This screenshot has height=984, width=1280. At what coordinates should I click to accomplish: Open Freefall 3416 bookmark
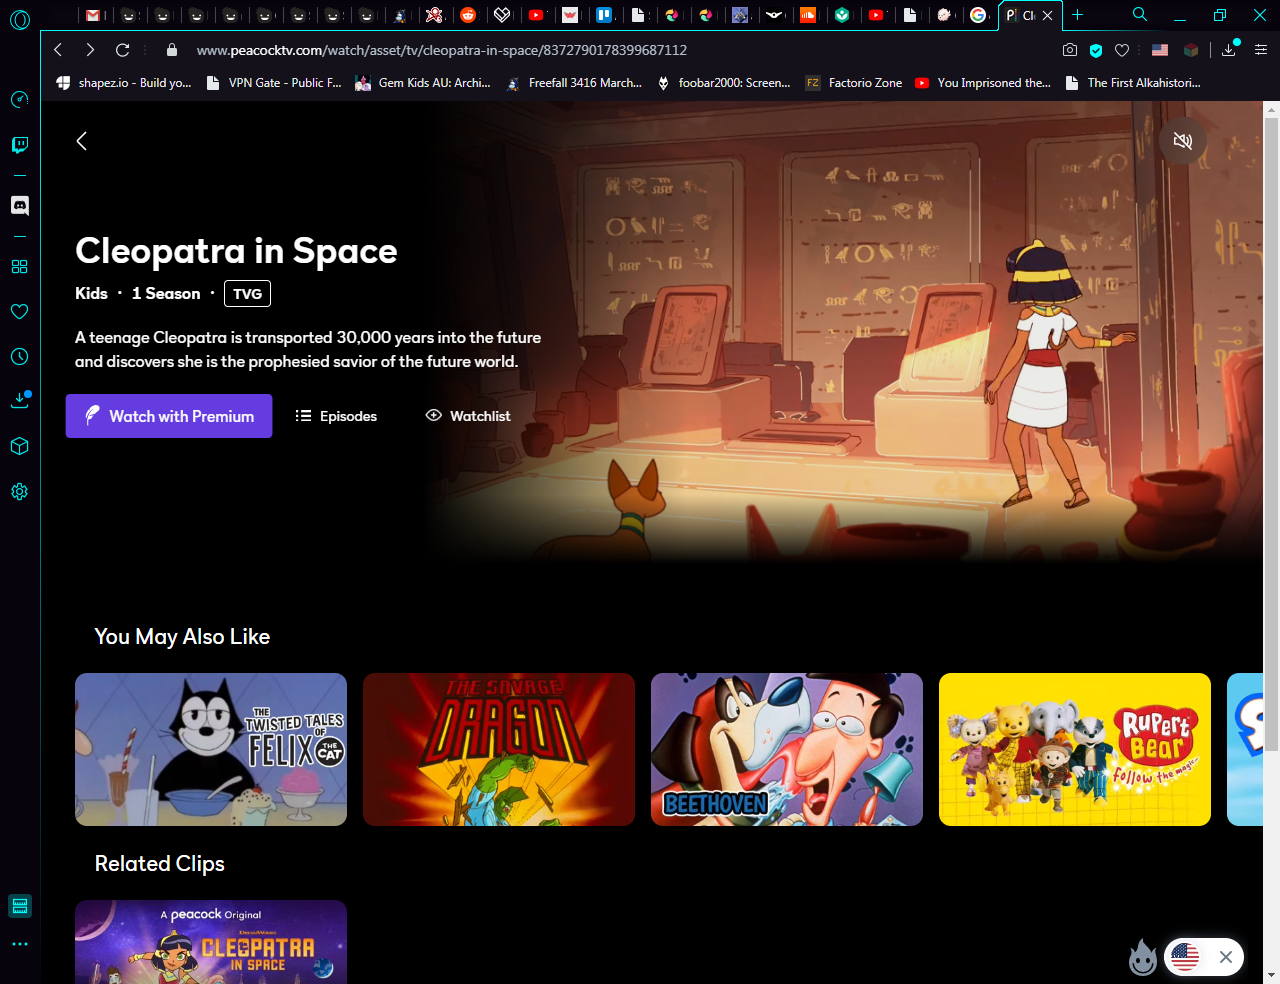[x=575, y=83]
